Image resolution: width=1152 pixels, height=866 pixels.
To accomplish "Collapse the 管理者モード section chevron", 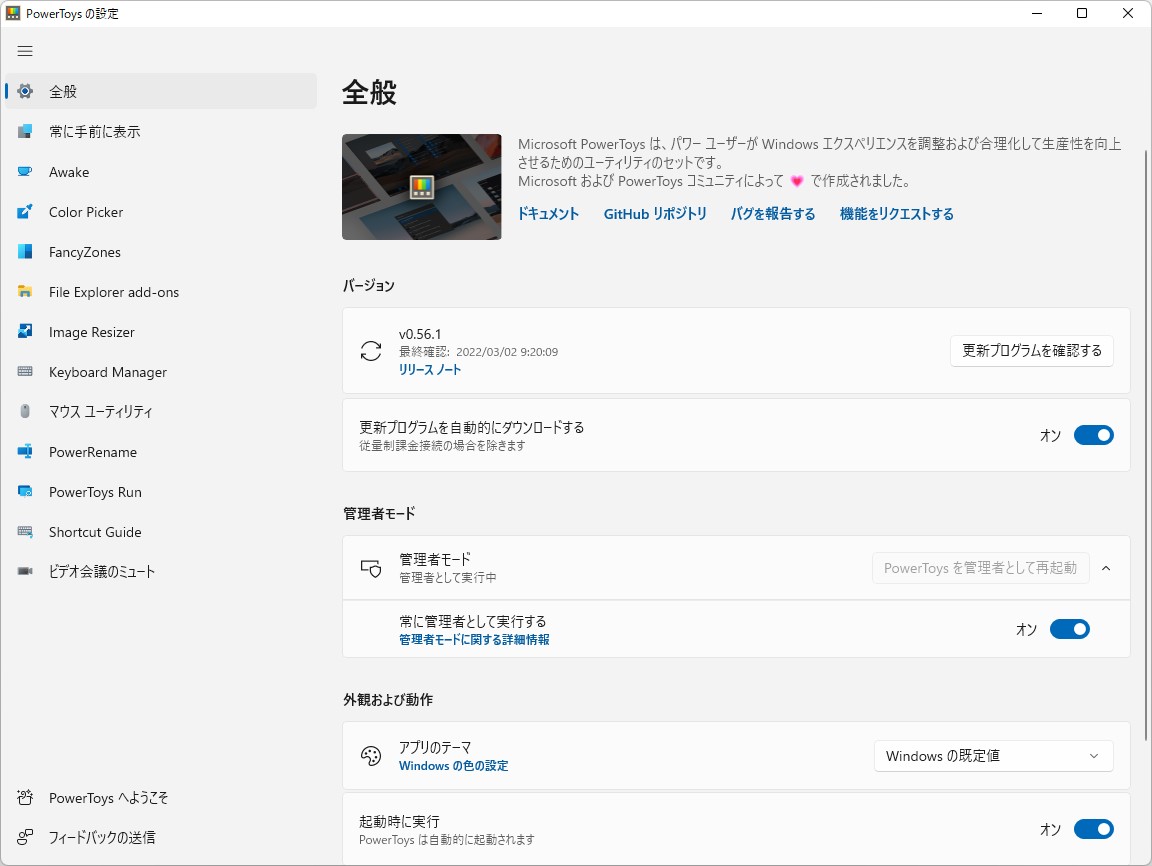I will pos(1106,569).
